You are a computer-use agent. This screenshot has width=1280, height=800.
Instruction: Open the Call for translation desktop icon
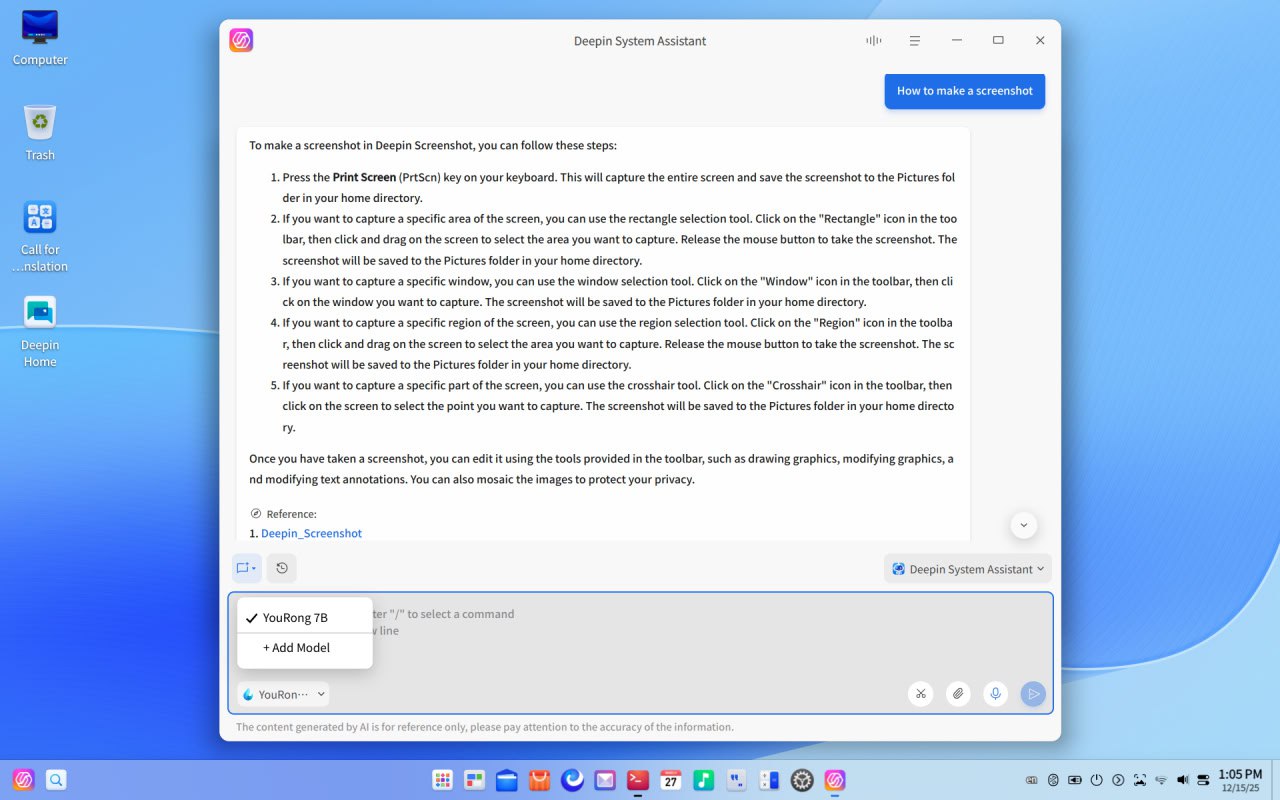pyautogui.click(x=40, y=236)
